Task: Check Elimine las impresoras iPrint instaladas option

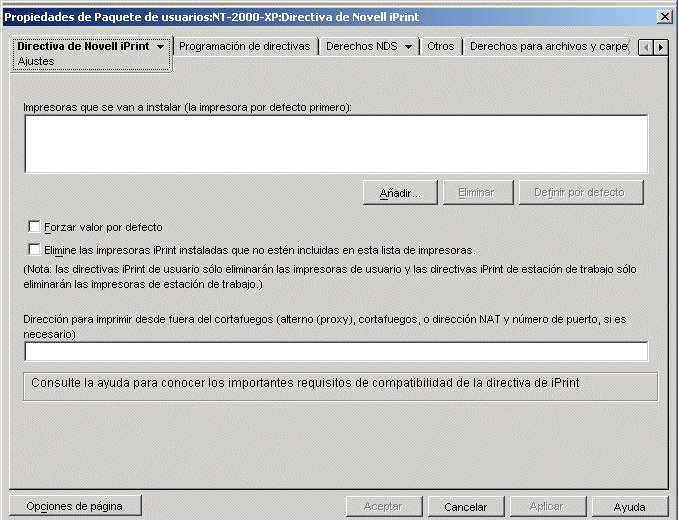Action: click(x=34, y=249)
